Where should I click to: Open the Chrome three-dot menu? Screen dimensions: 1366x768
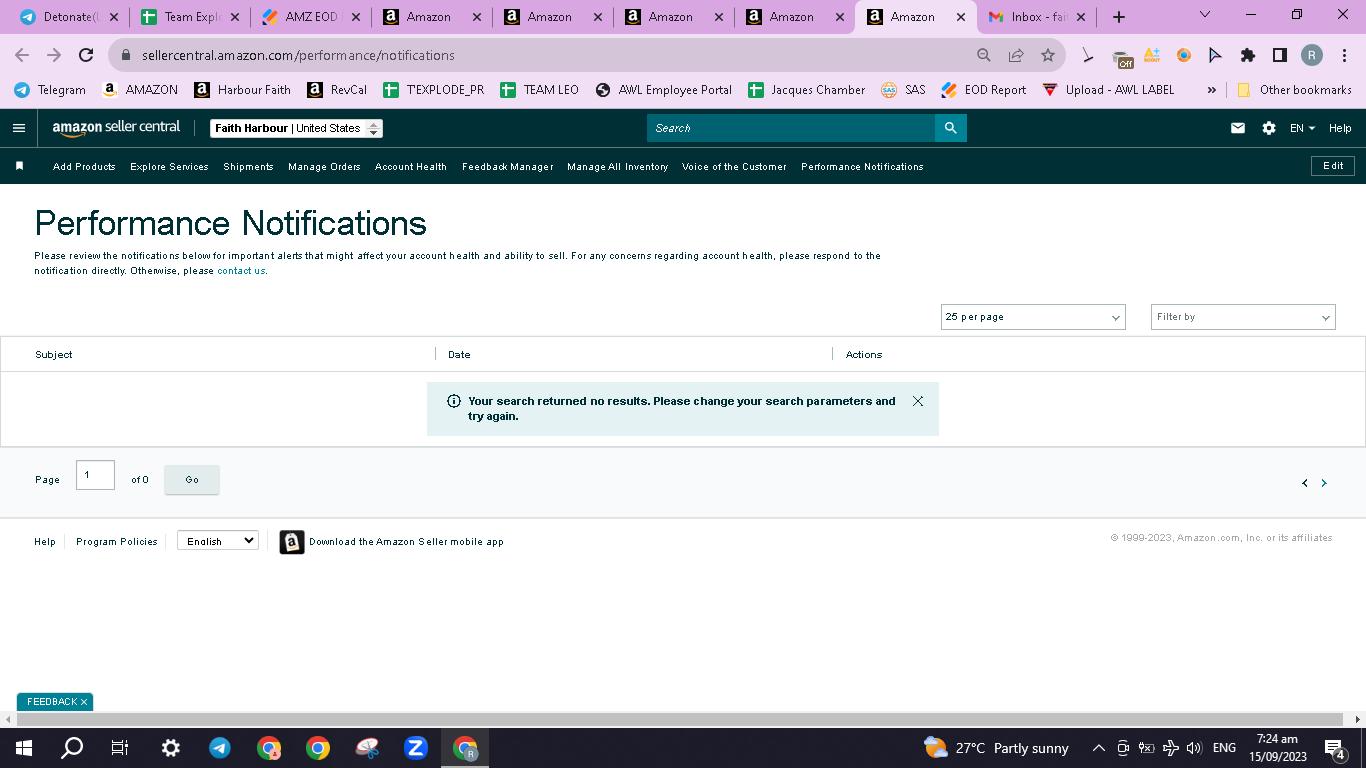[1344, 55]
